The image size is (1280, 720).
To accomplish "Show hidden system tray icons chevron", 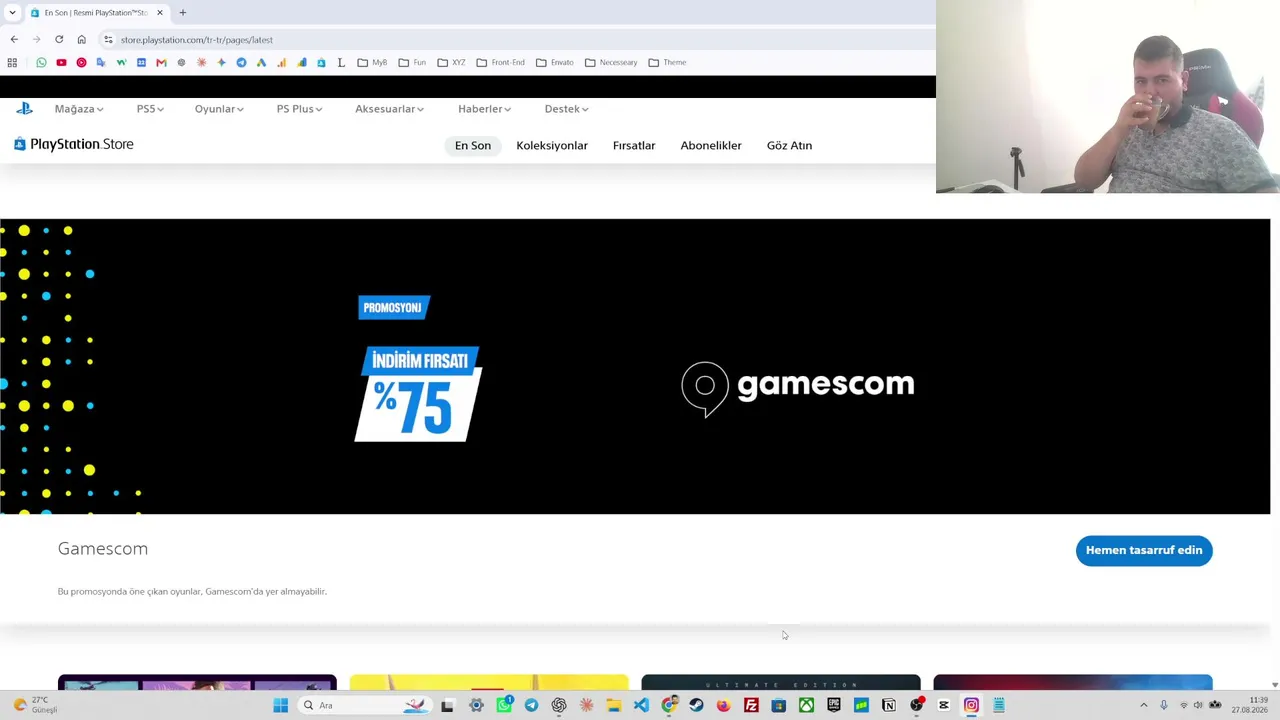I will [1144, 706].
